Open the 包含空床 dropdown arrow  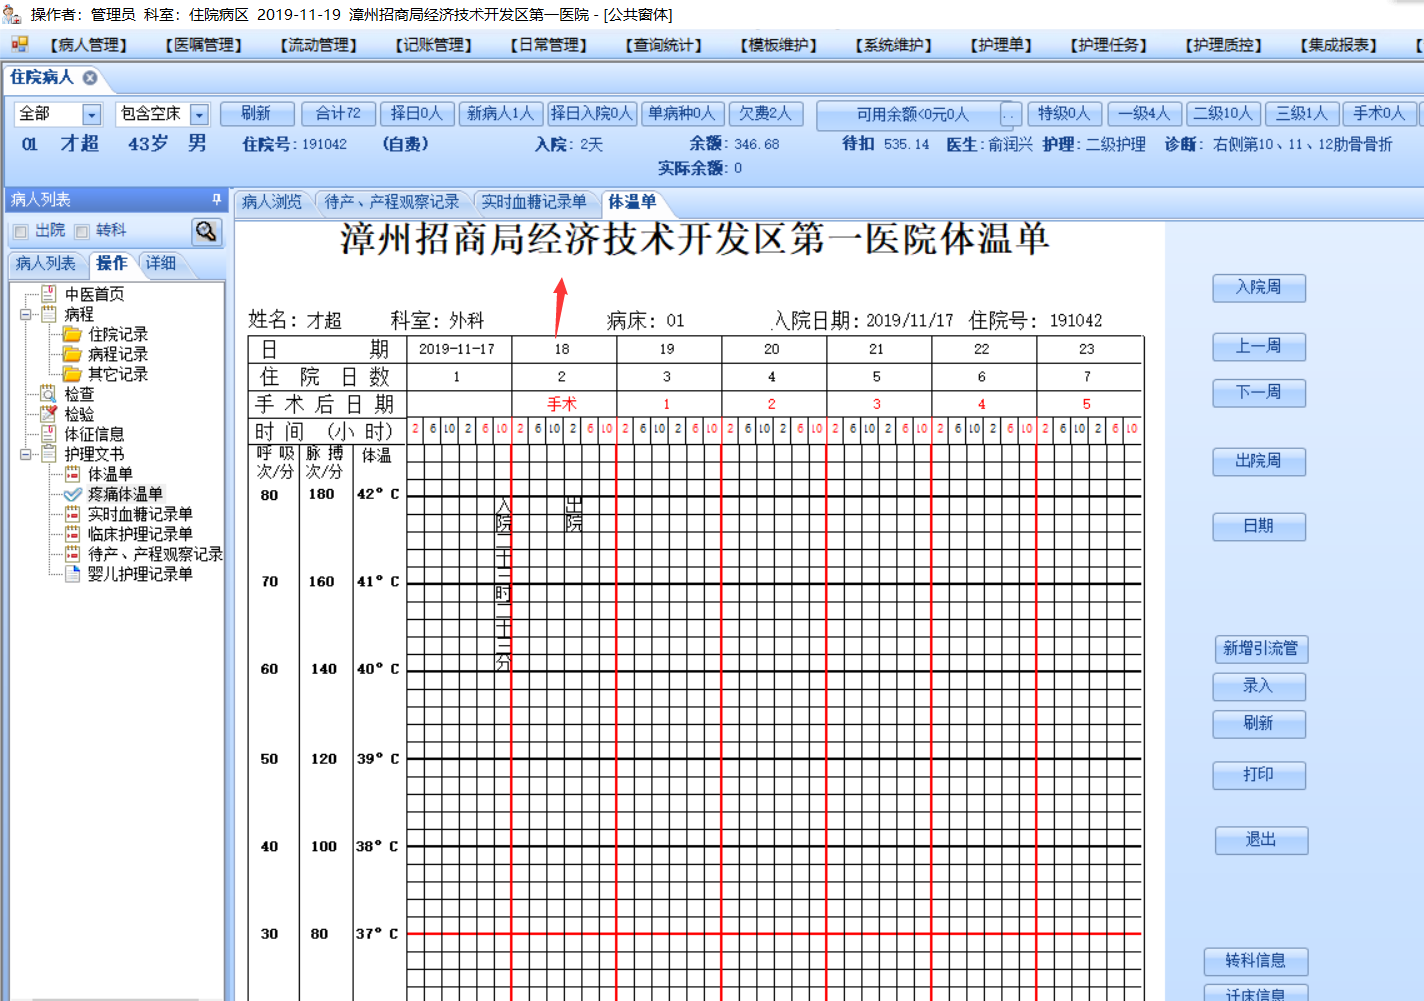pos(199,115)
